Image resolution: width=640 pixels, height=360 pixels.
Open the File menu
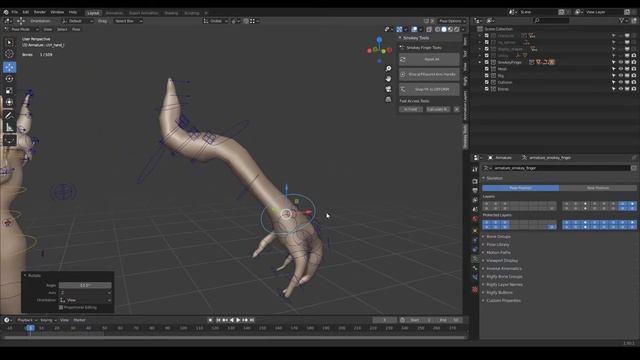tap(15, 12)
